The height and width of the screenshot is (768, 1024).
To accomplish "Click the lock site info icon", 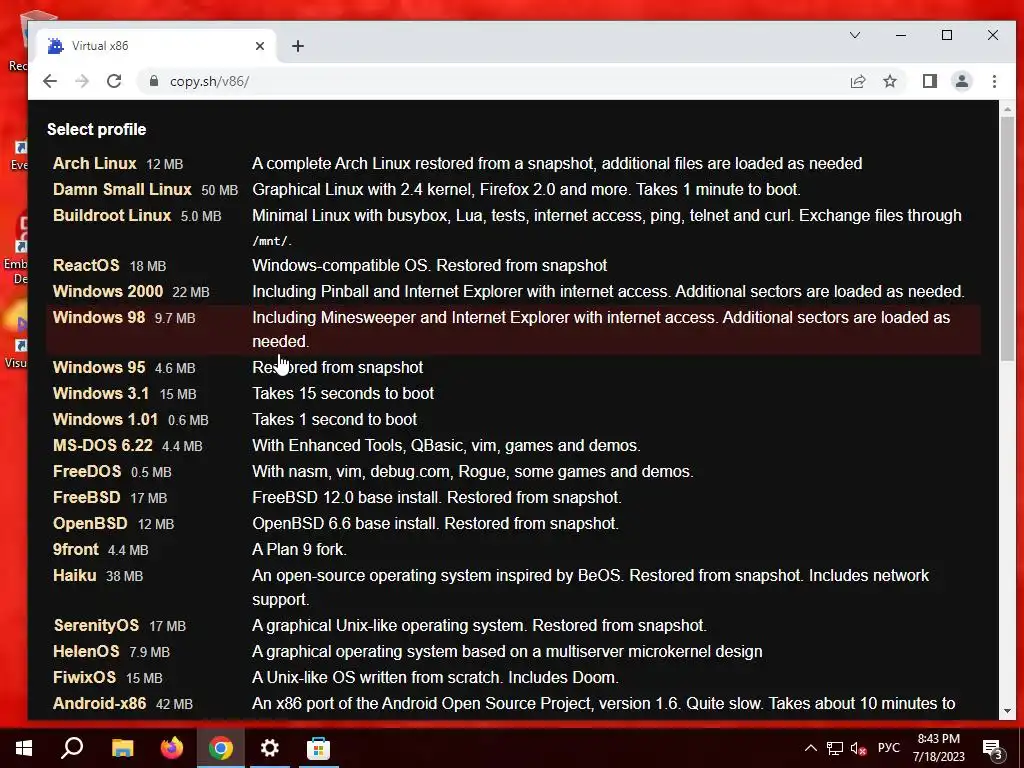I will pos(154,81).
